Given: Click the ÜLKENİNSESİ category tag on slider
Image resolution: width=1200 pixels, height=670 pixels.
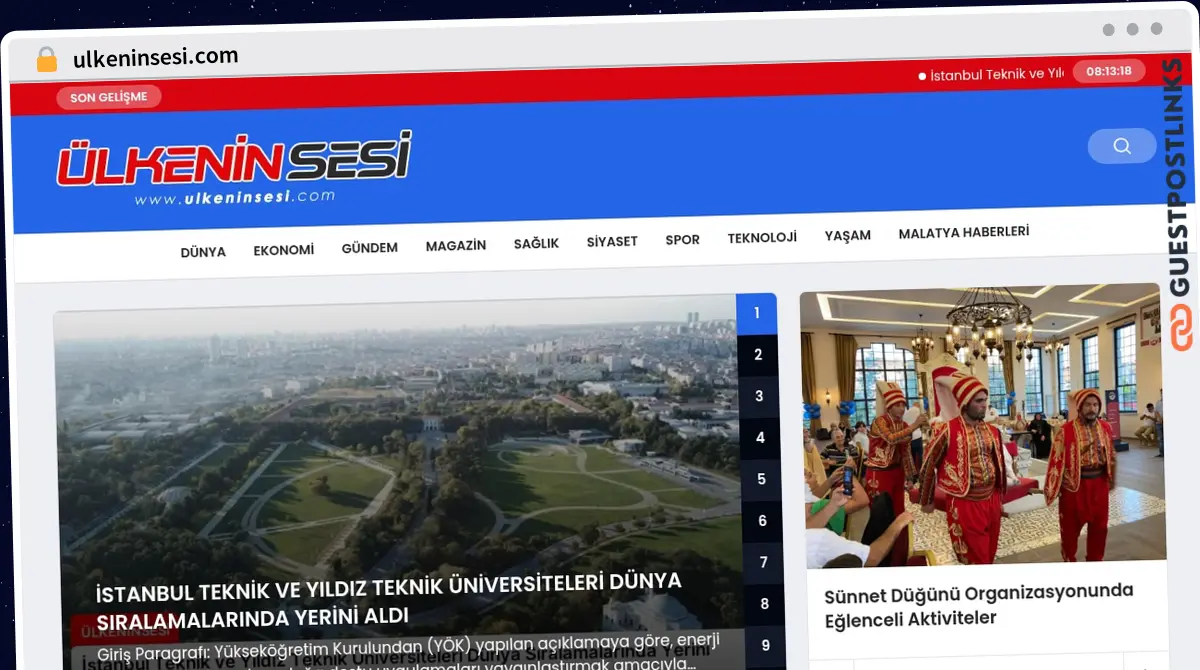Looking at the screenshot, I should pos(124,632).
